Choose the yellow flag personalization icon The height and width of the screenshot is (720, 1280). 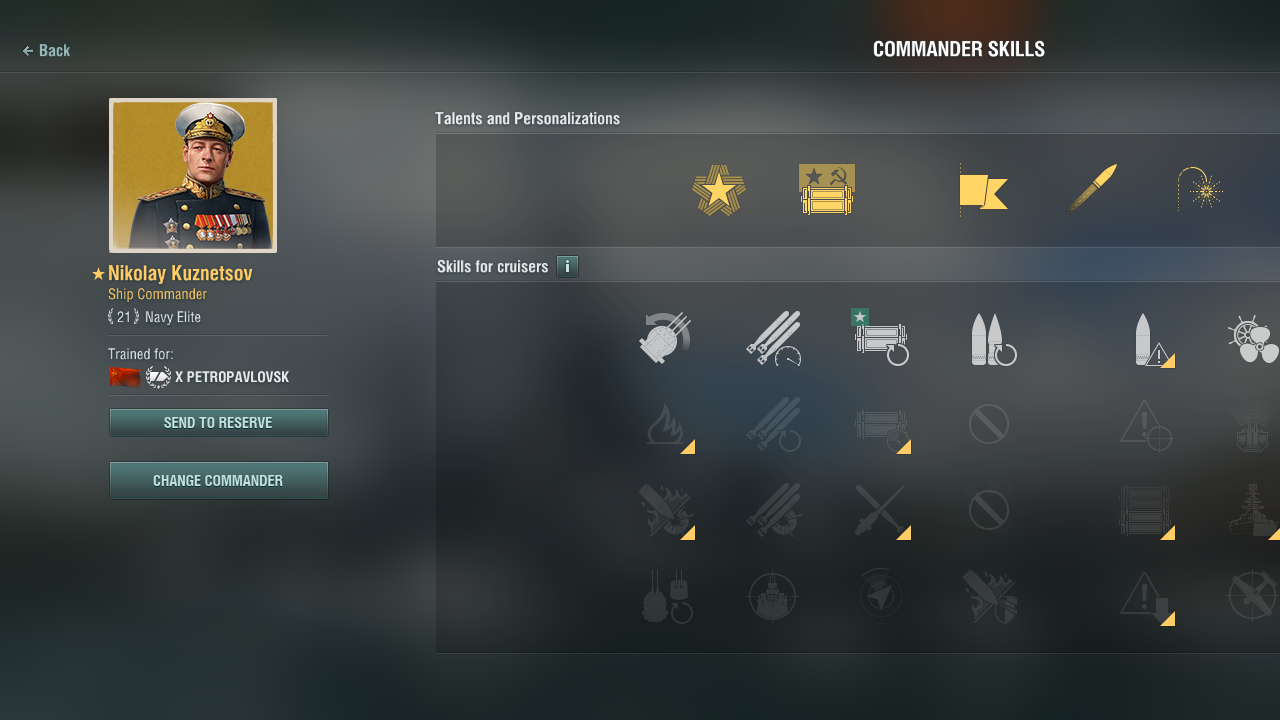pyautogui.click(x=983, y=190)
